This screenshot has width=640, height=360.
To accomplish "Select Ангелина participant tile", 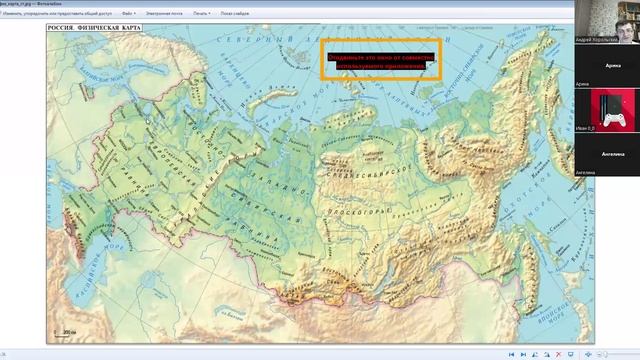I will pos(607,155).
